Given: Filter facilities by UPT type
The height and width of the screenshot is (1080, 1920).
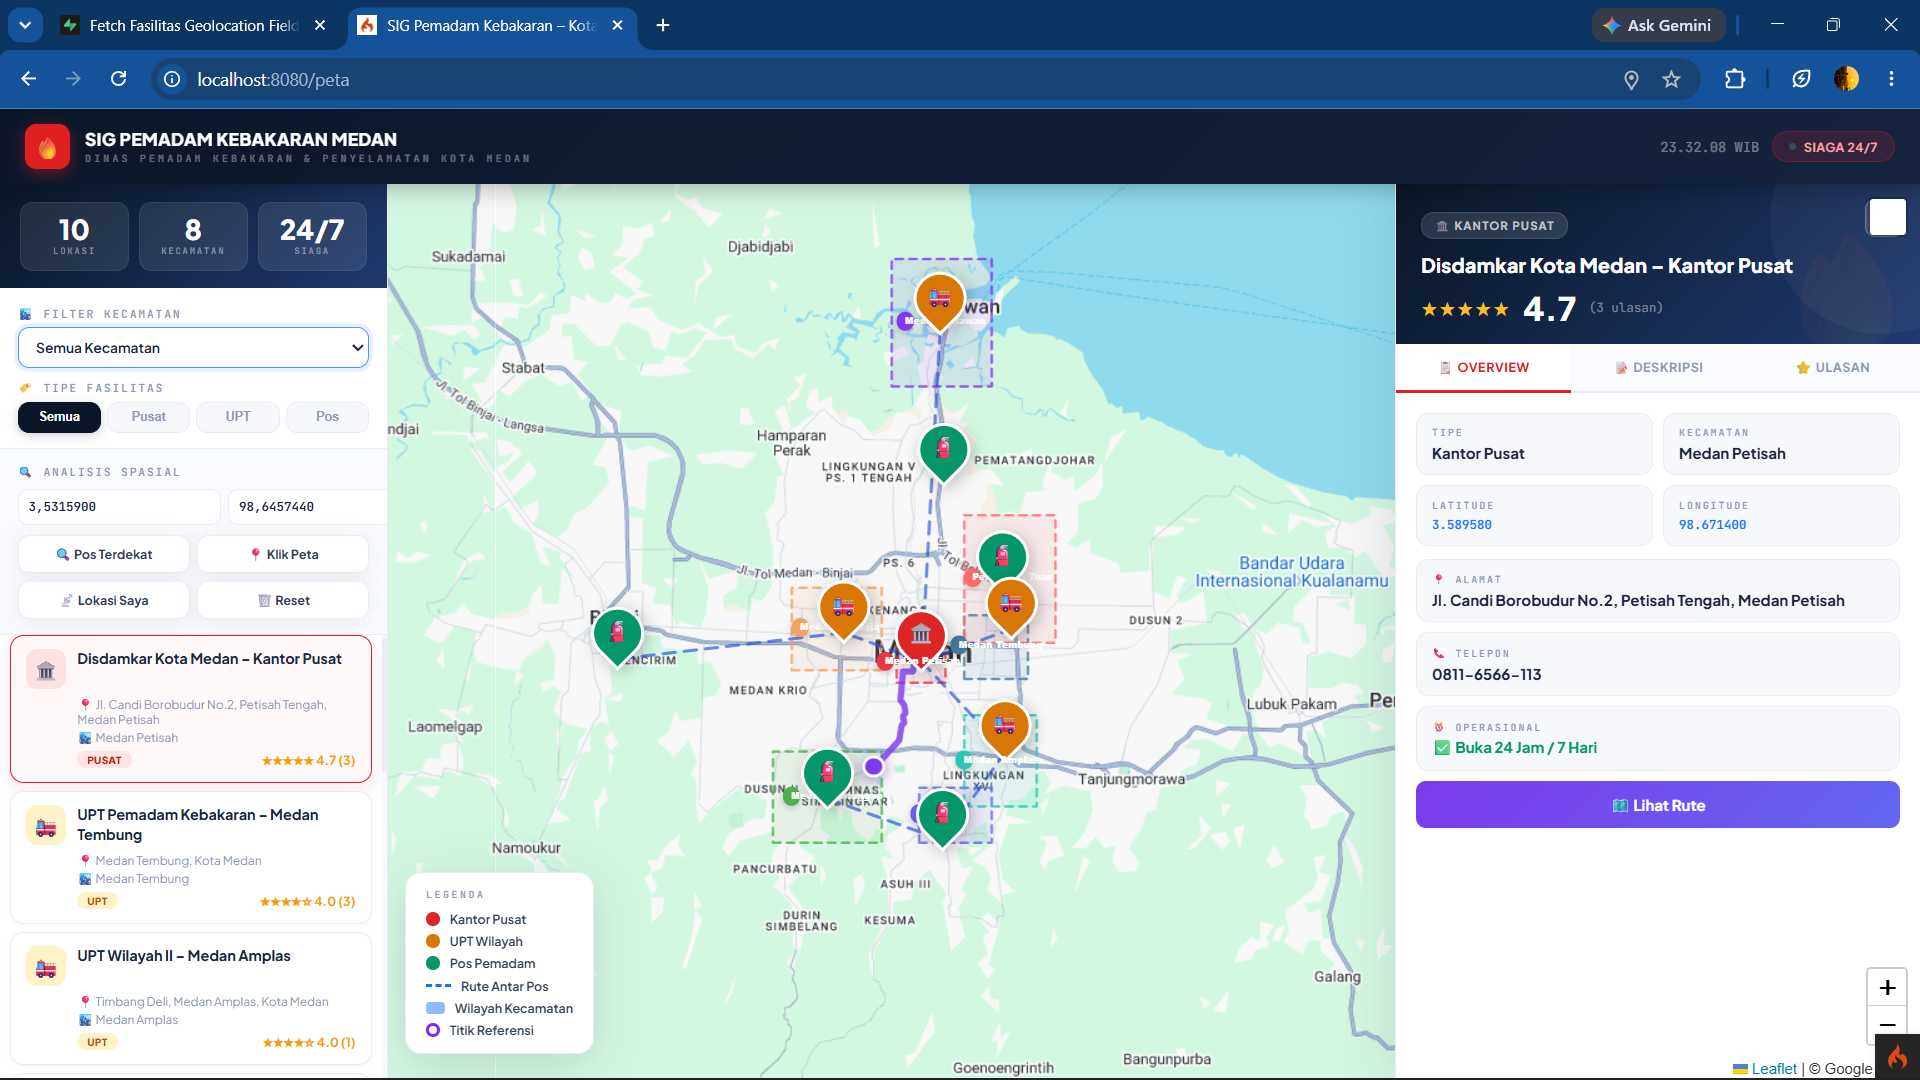Looking at the screenshot, I should click(238, 417).
